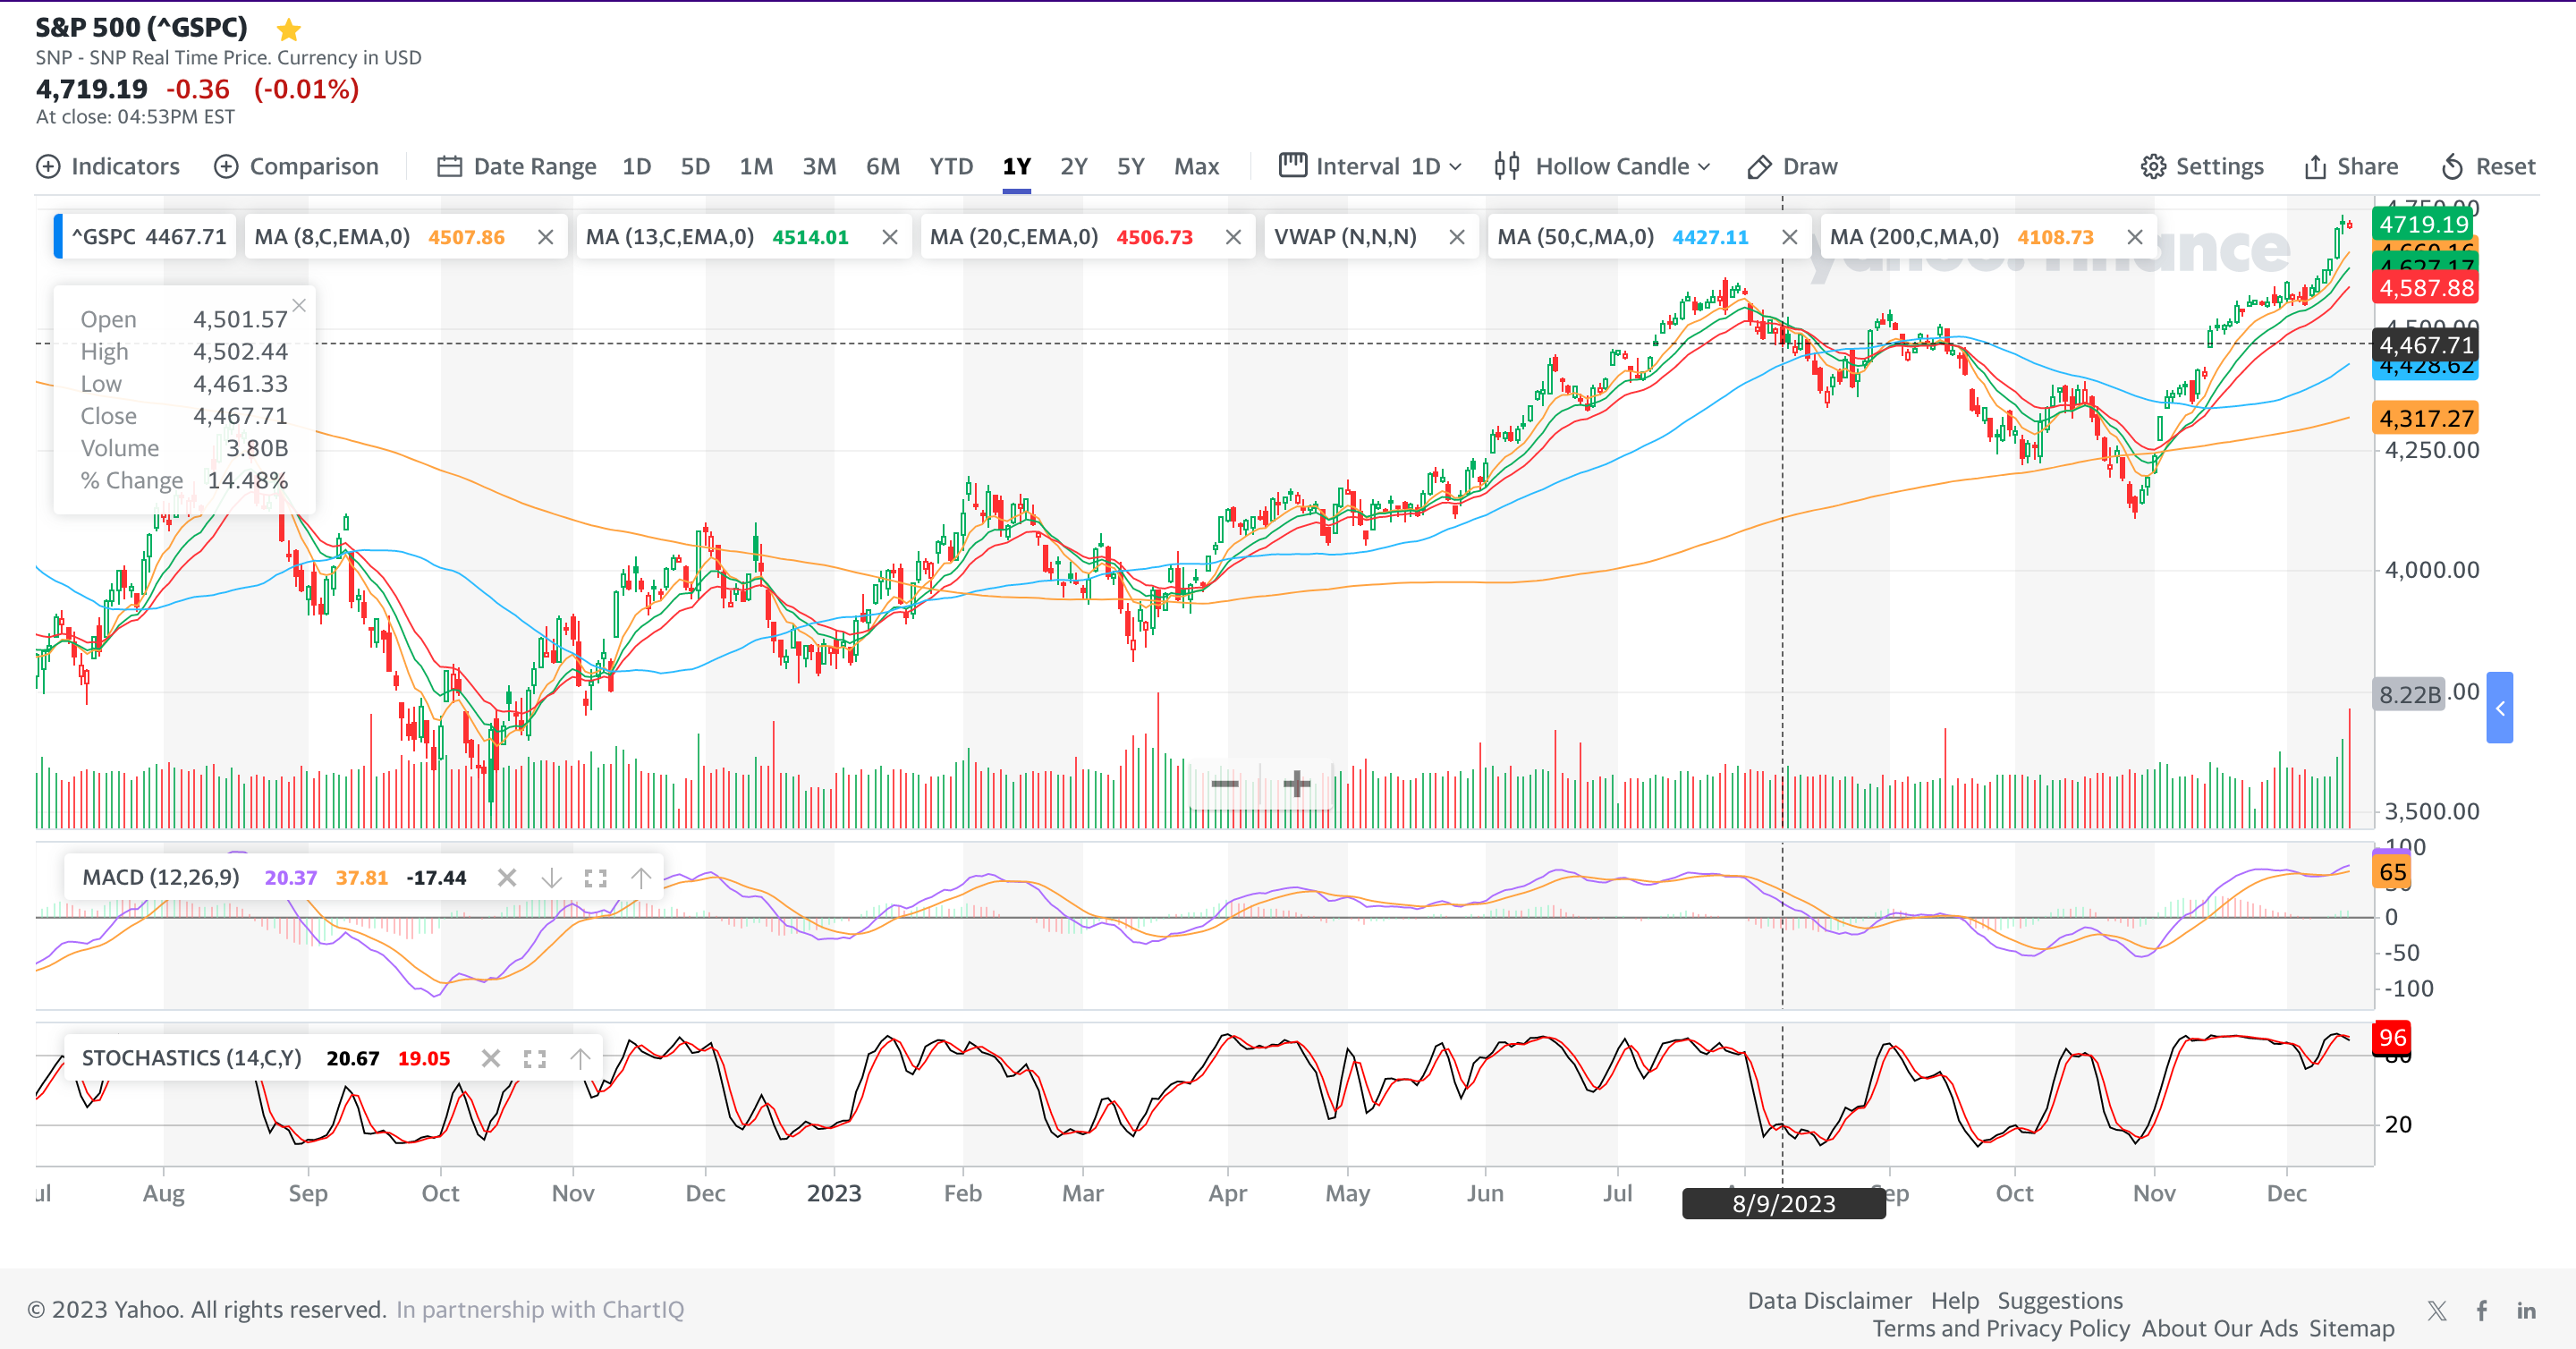Open chart Settings gear

(x=2153, y=166)
